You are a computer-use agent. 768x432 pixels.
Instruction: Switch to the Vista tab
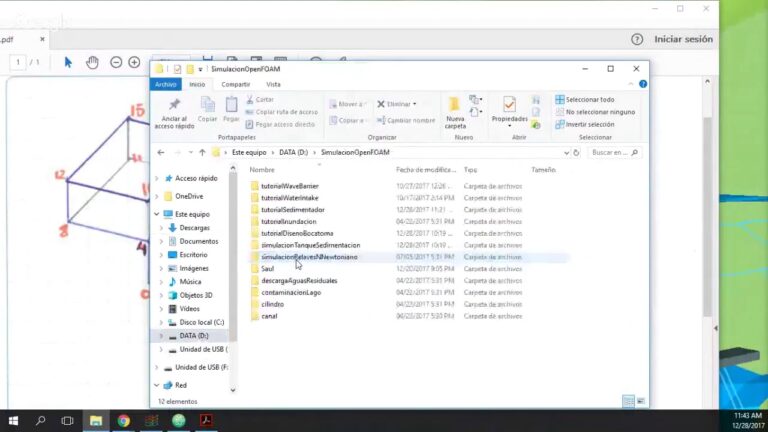pyautogui.click(x=273, y=84)
